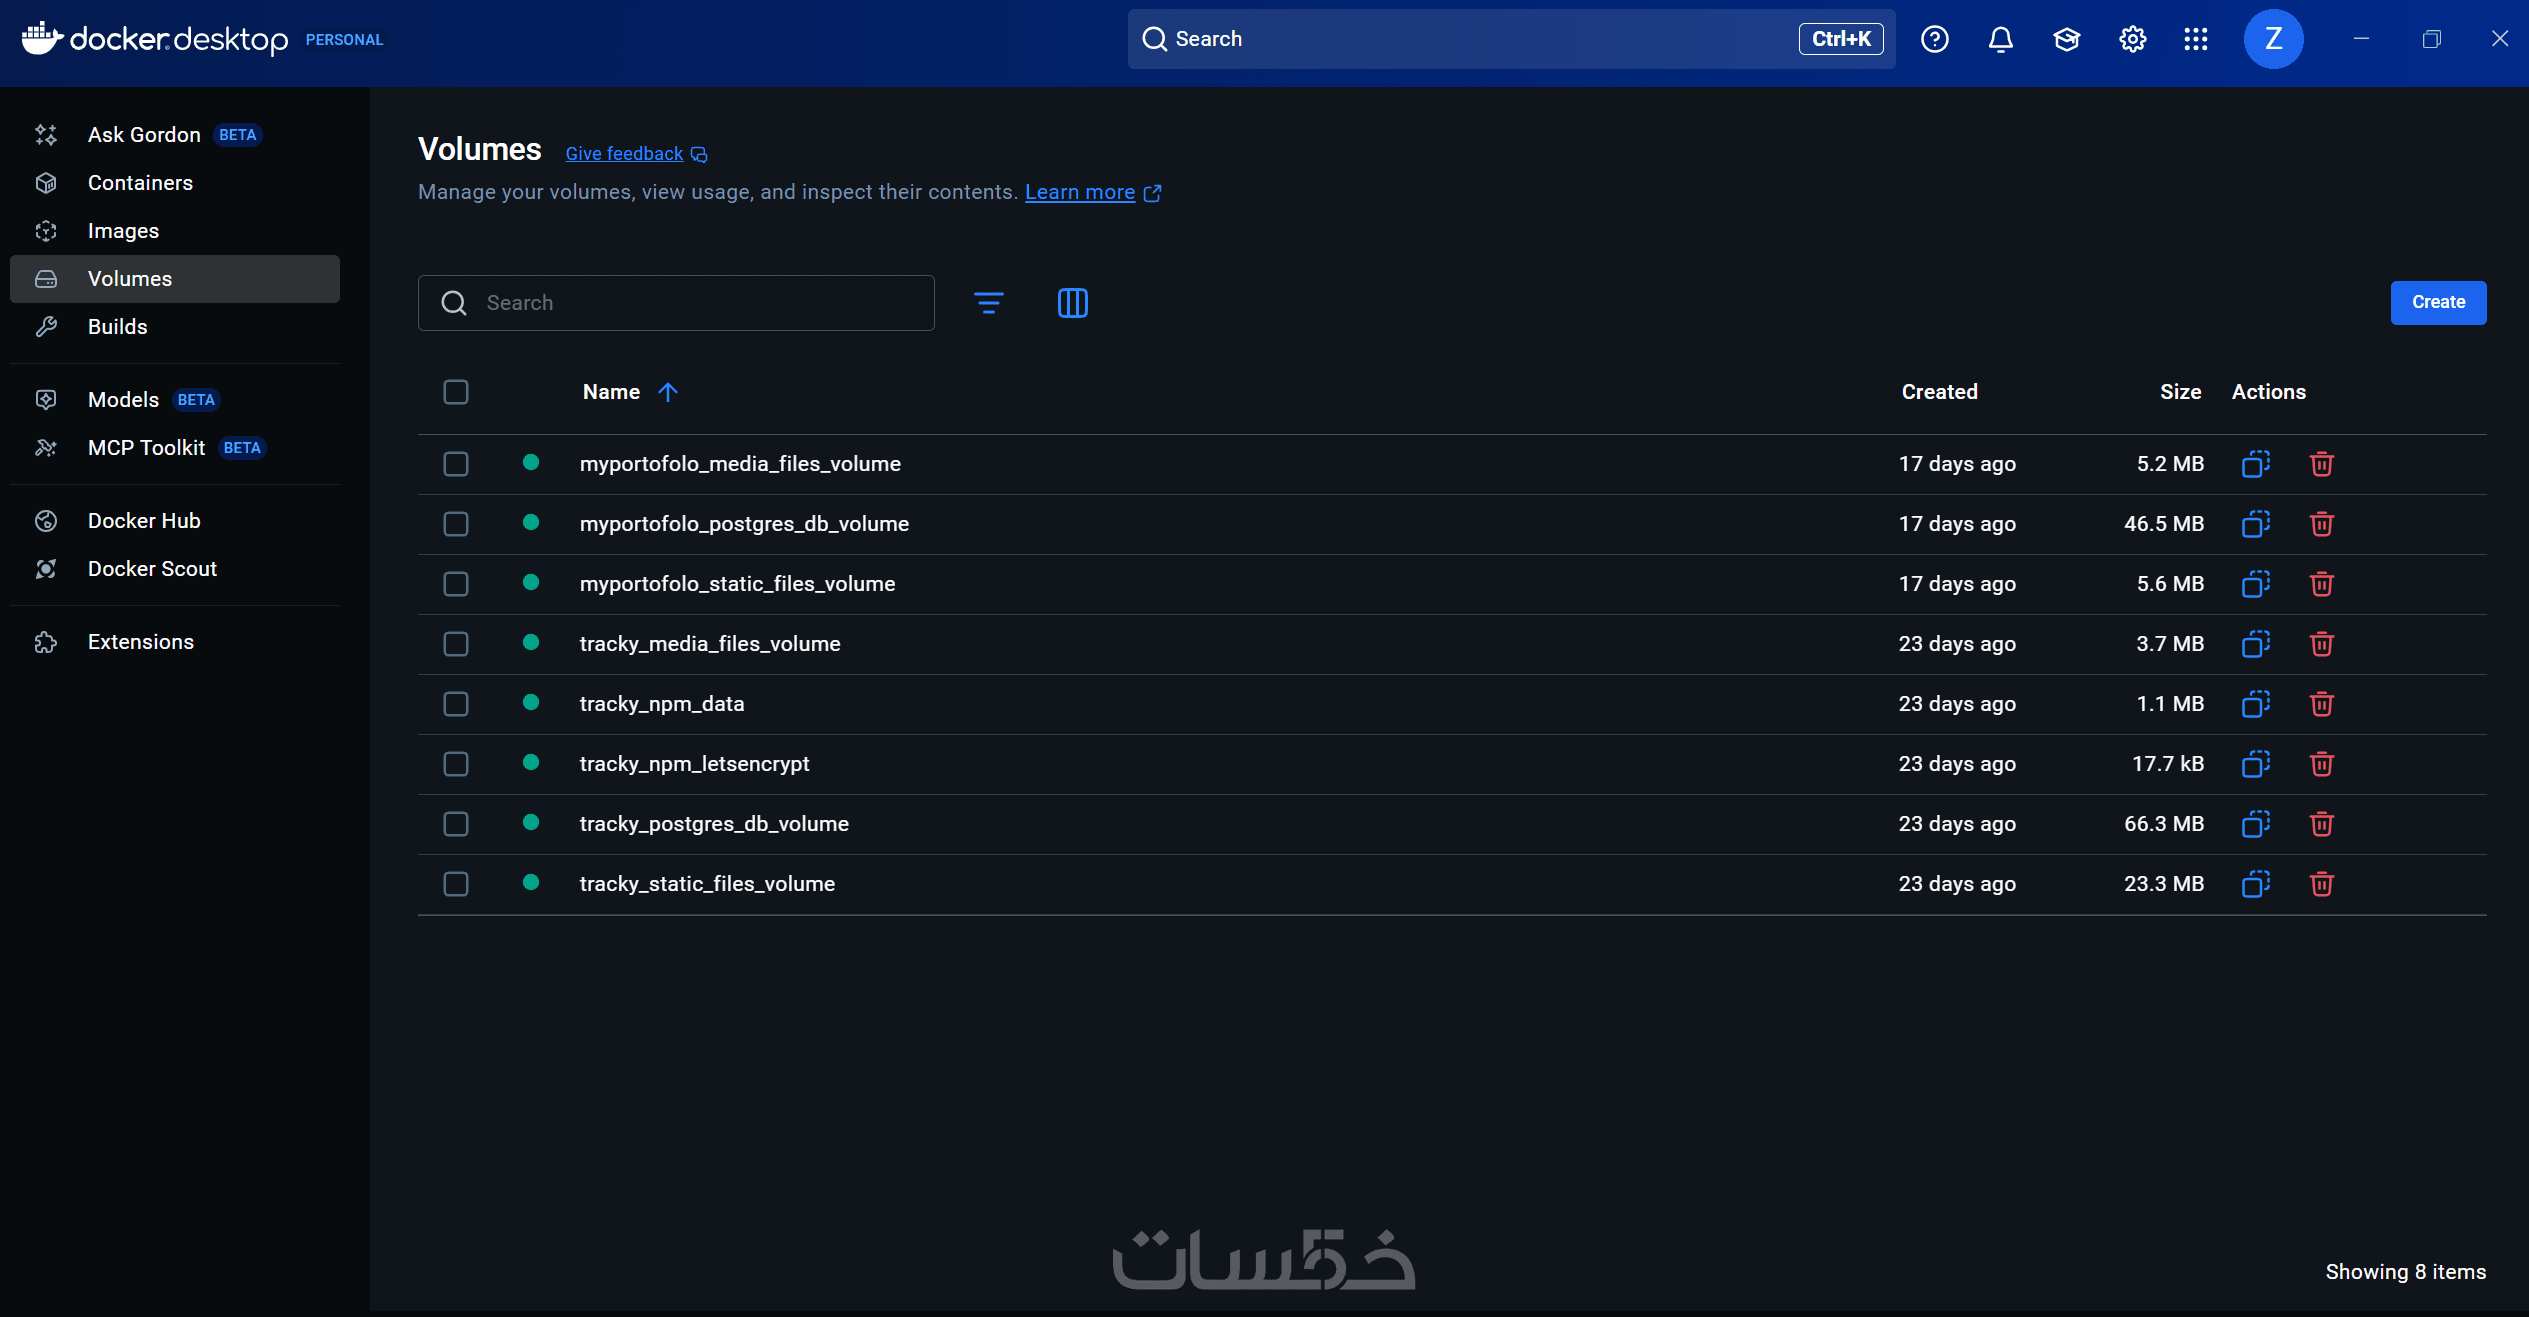Open the column display settings icon
Image resolution: width=2529 pixels, height=1317 pixels.
point(1072,303)
